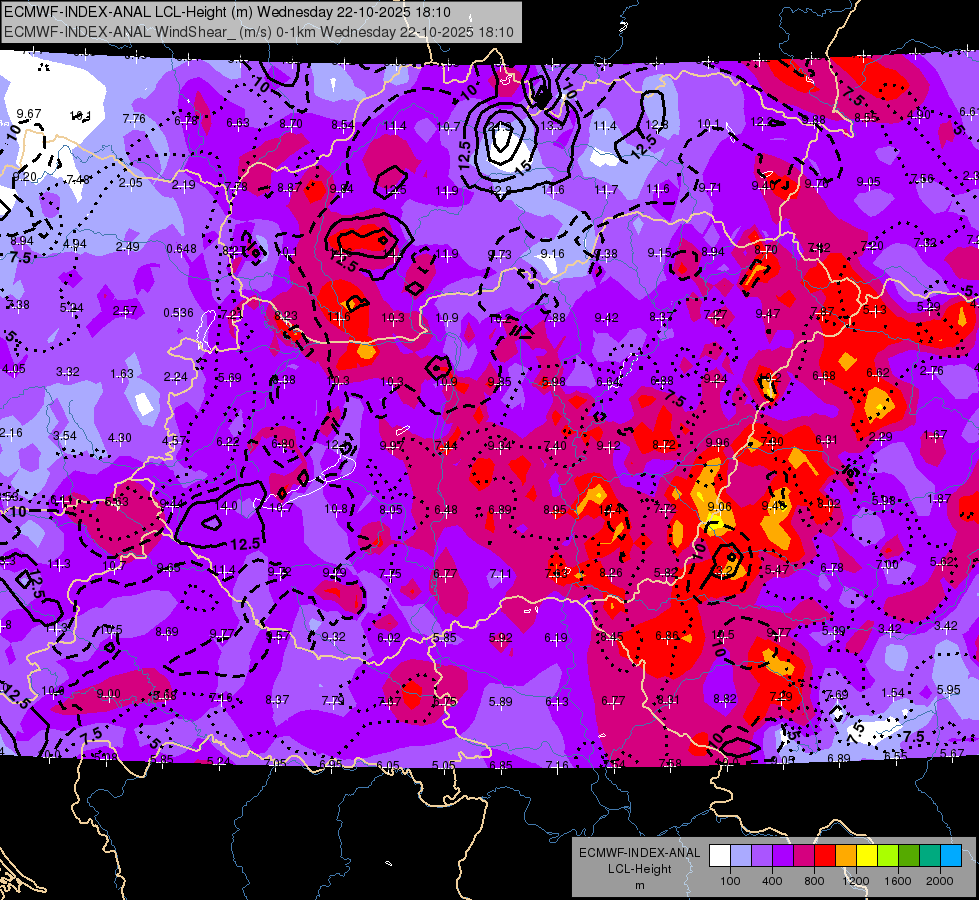Click the grid value 9.32
979x900 pixels.
333,636
